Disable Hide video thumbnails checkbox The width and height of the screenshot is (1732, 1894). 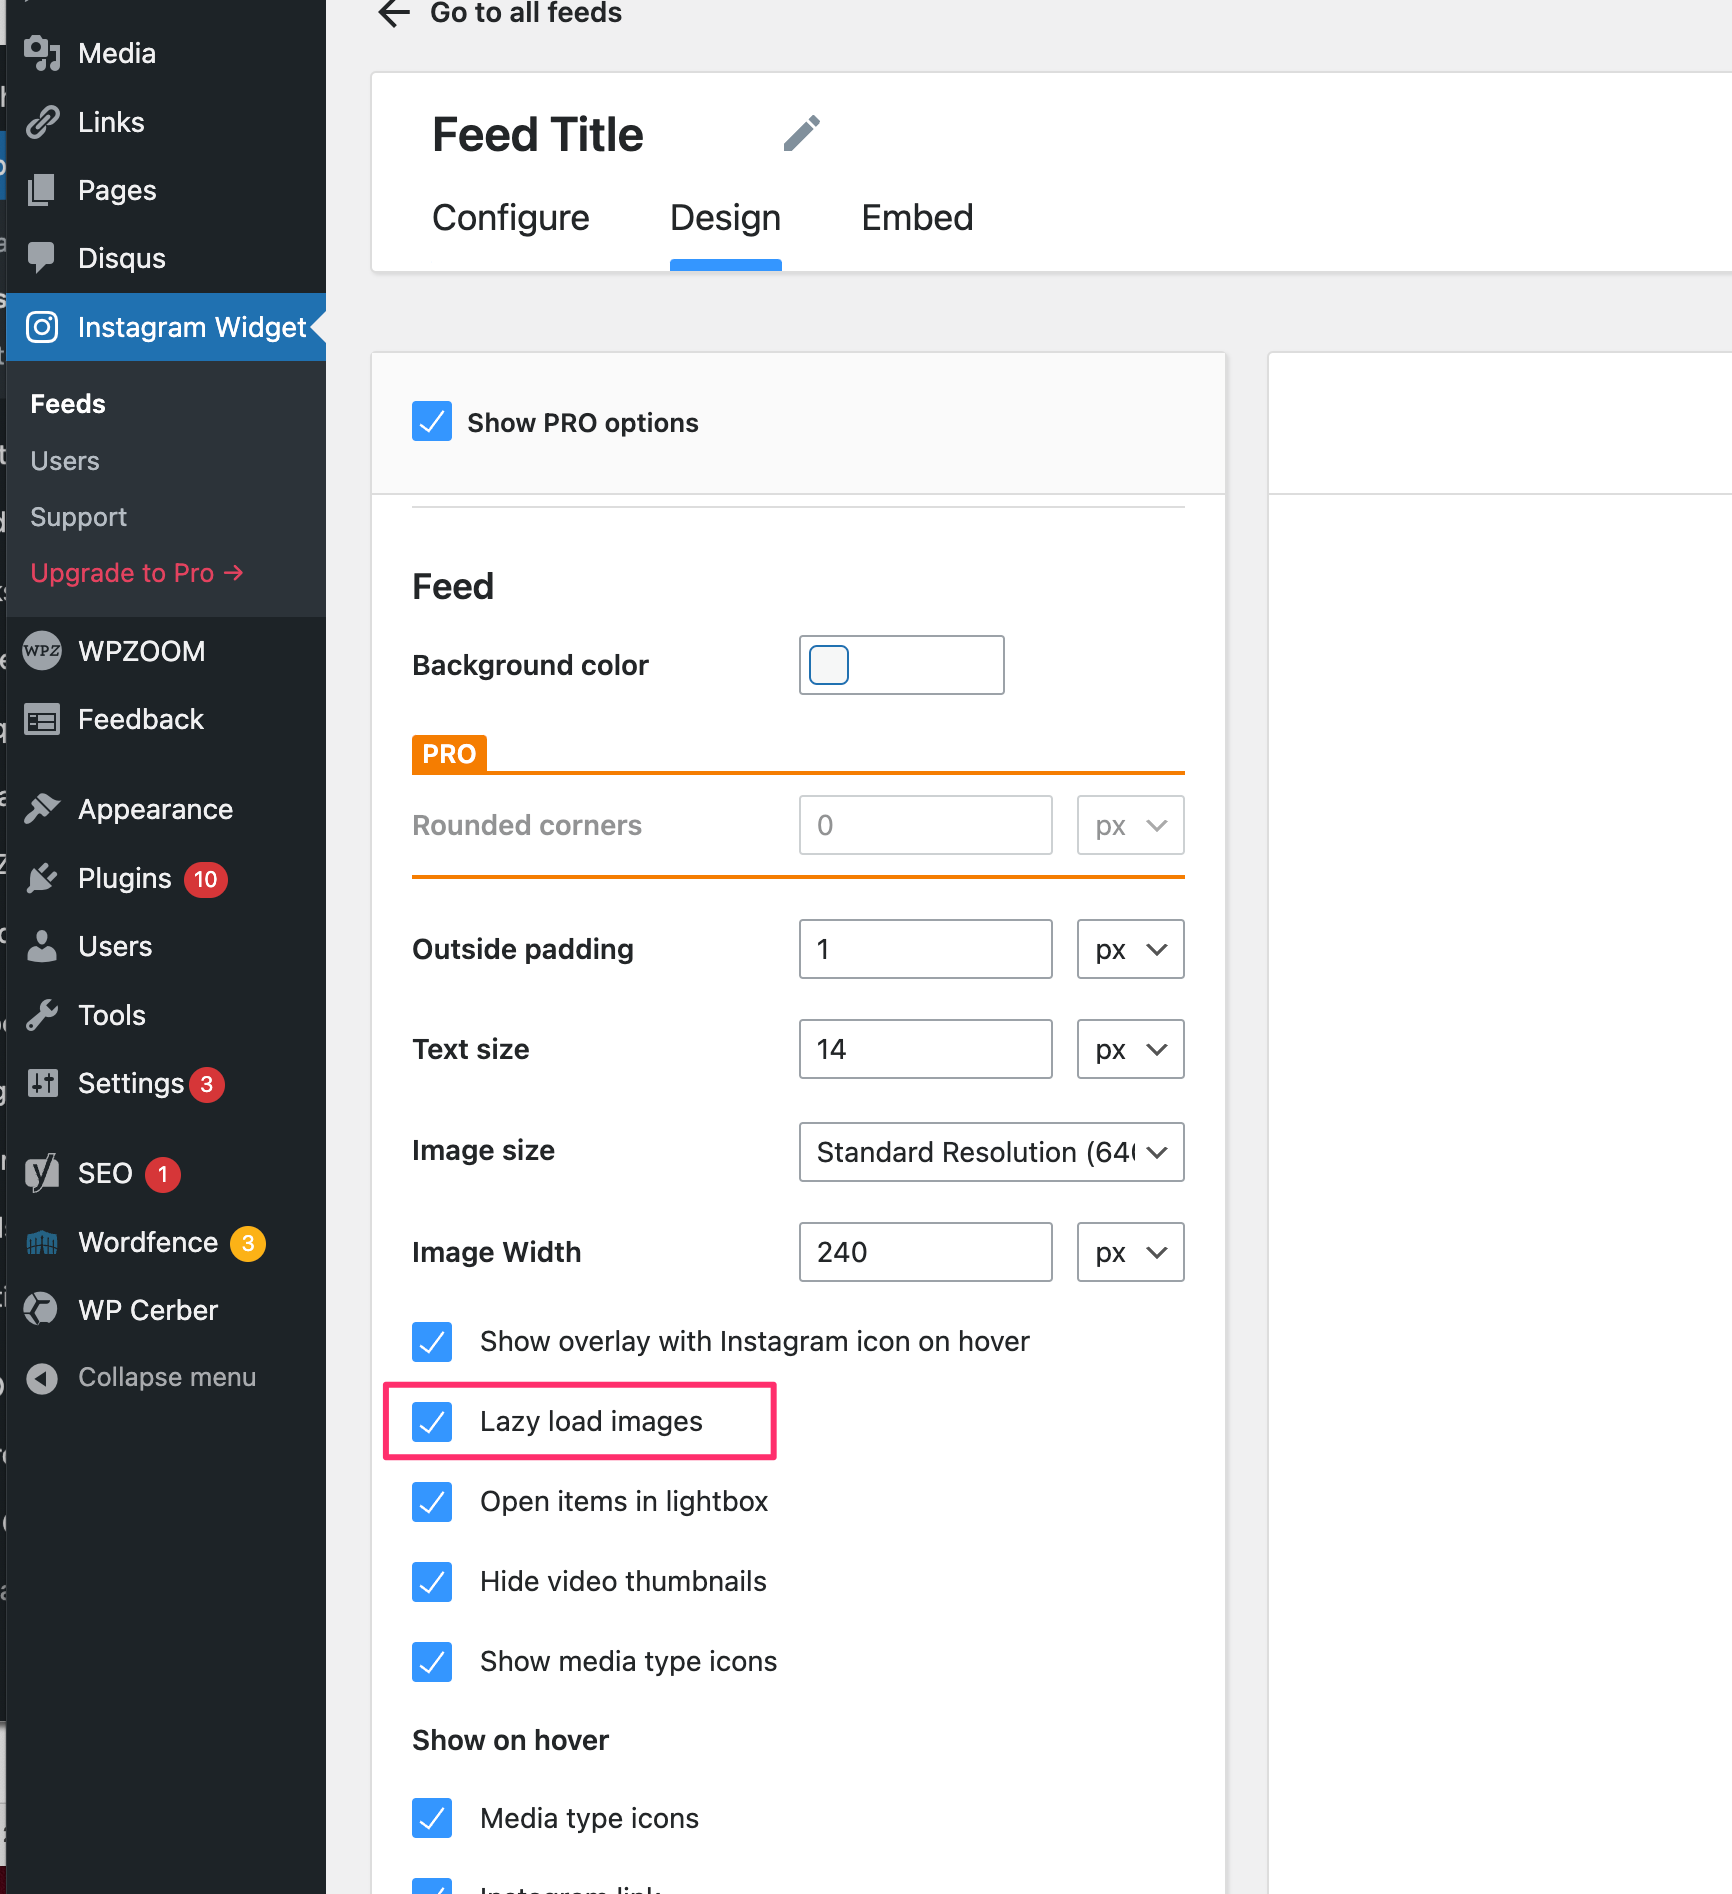432,1581
